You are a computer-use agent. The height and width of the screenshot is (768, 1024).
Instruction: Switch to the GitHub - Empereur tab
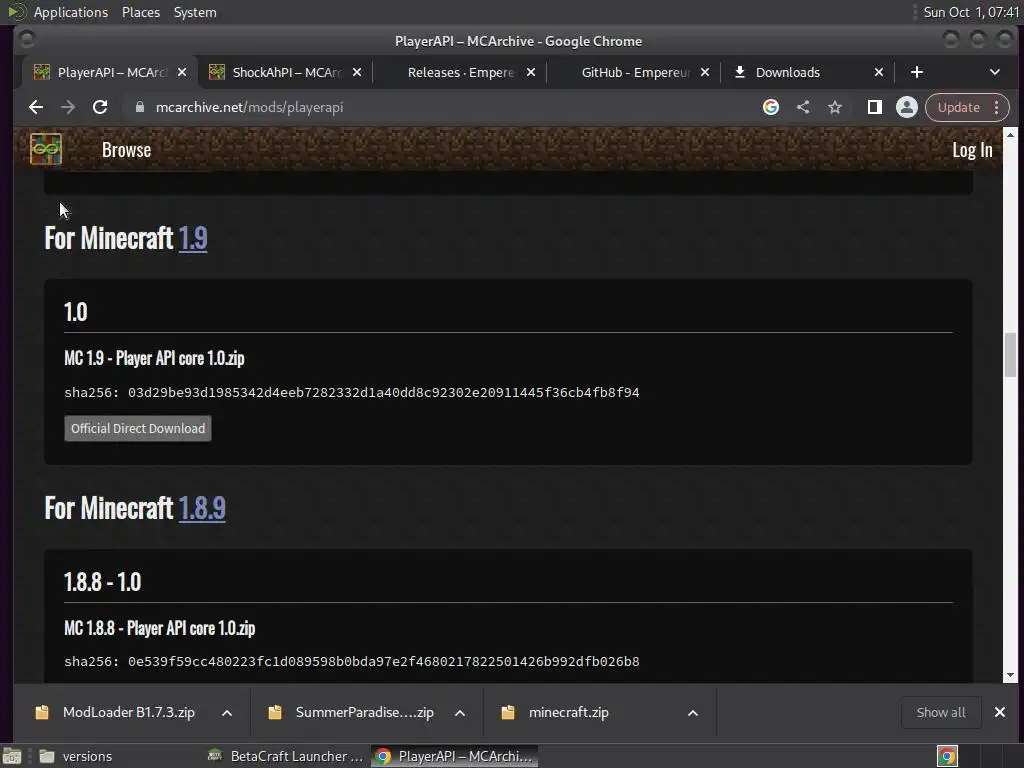coord(635,72)
